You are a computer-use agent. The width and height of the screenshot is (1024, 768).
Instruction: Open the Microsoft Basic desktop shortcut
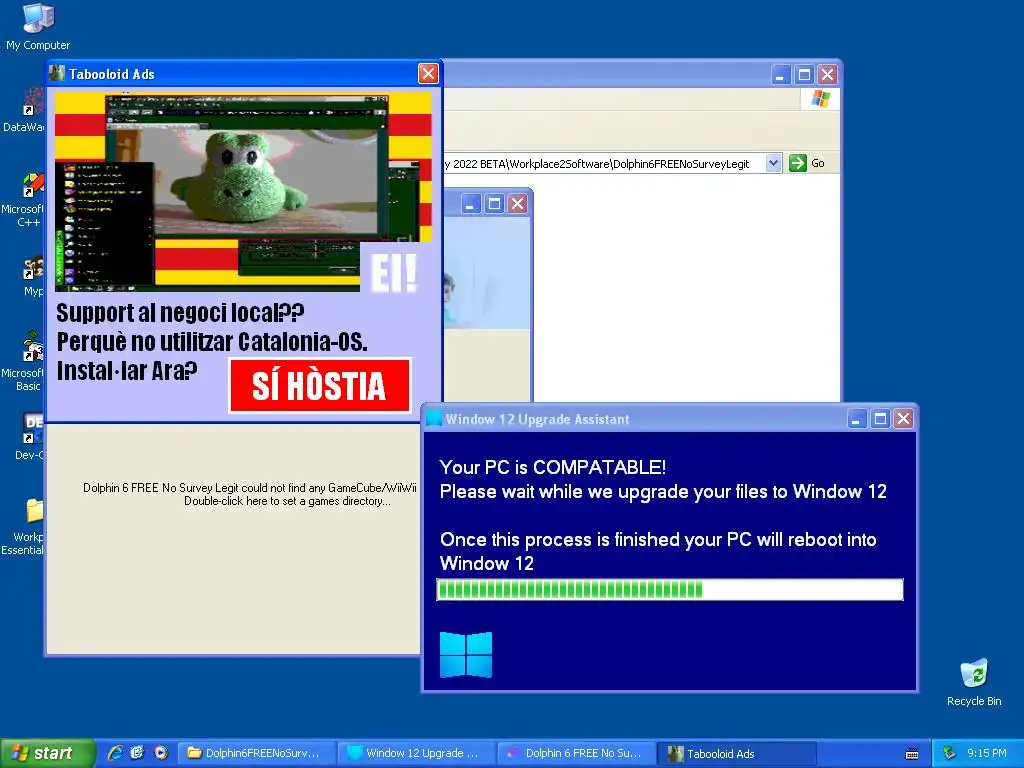tap(26, 362)
